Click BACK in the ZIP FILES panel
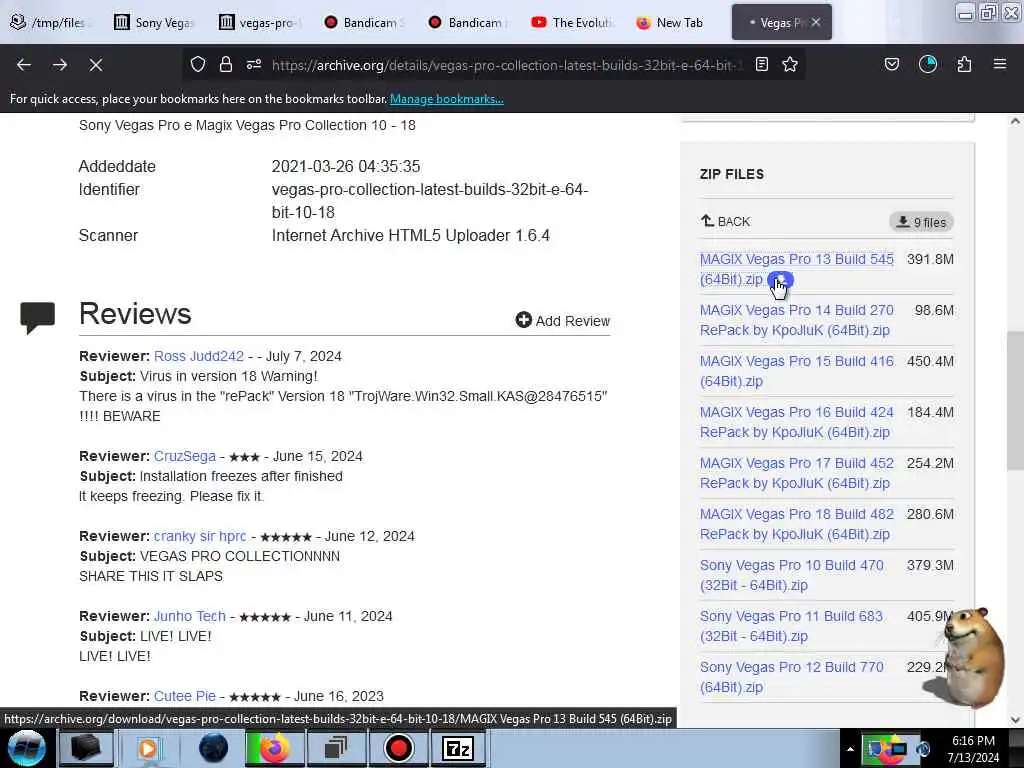 tap(726, 221)
